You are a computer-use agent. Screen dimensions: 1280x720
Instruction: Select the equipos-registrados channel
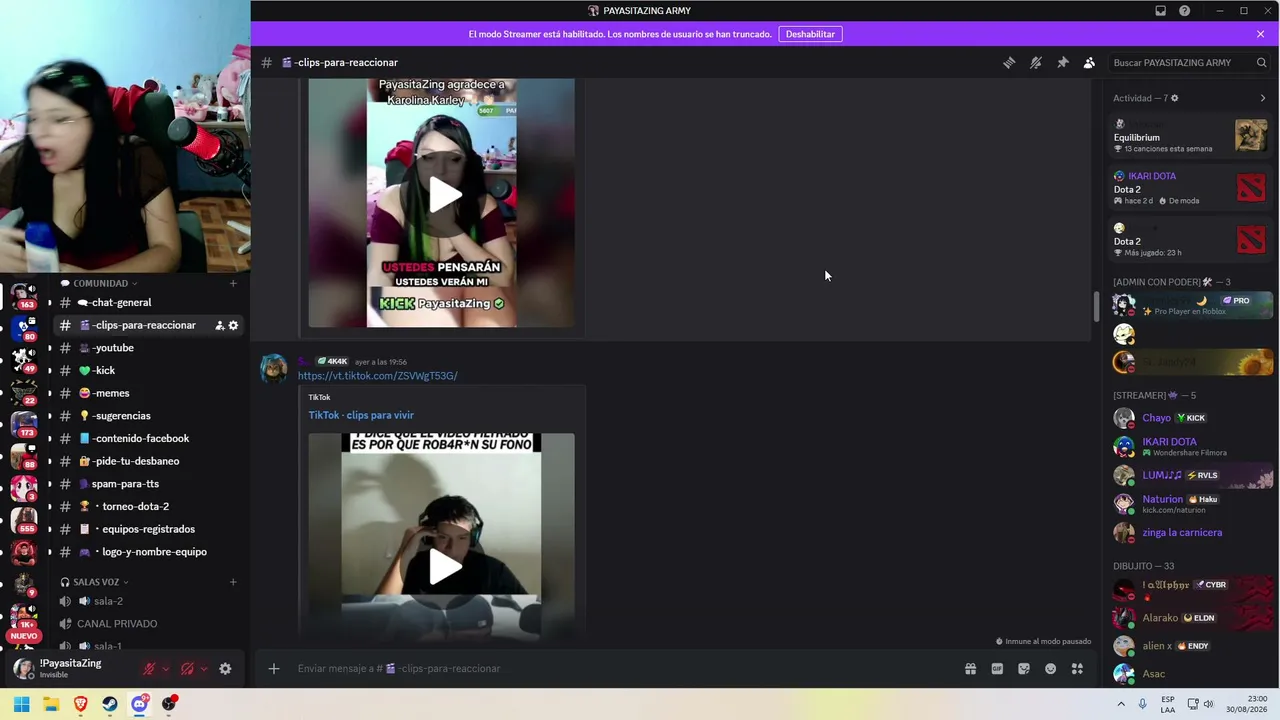[148, 529]
